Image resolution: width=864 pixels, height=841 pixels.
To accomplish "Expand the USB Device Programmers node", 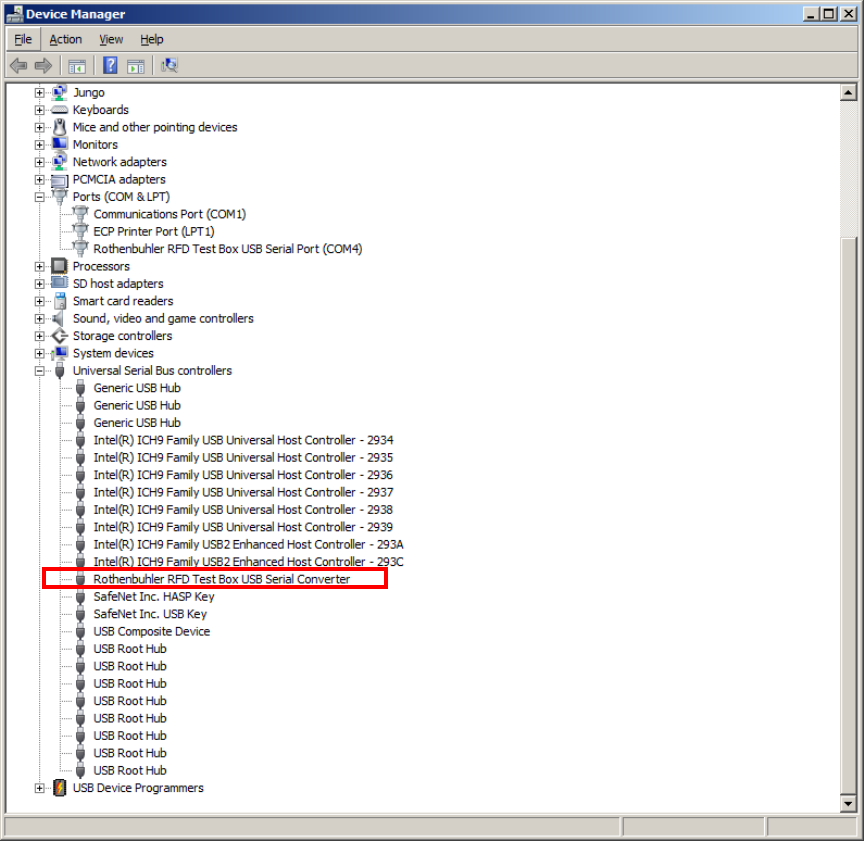I will coord(39,788).
